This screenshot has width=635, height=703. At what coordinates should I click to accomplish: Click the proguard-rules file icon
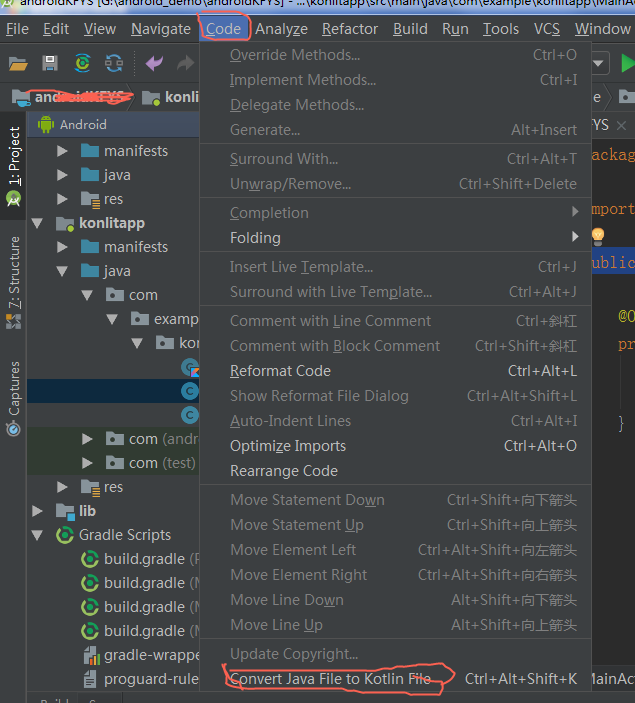(90, 679)
